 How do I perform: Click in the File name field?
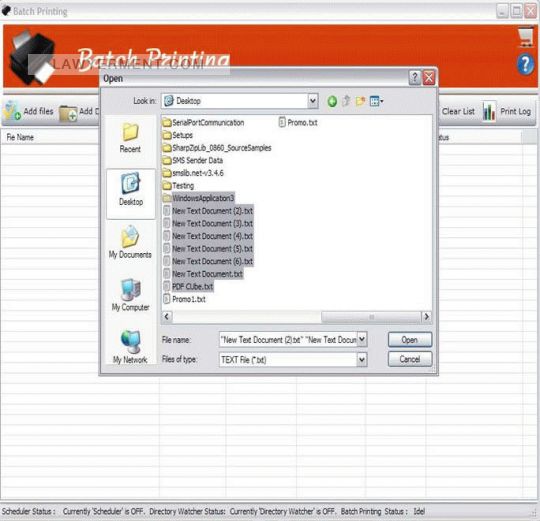(288, 340)
